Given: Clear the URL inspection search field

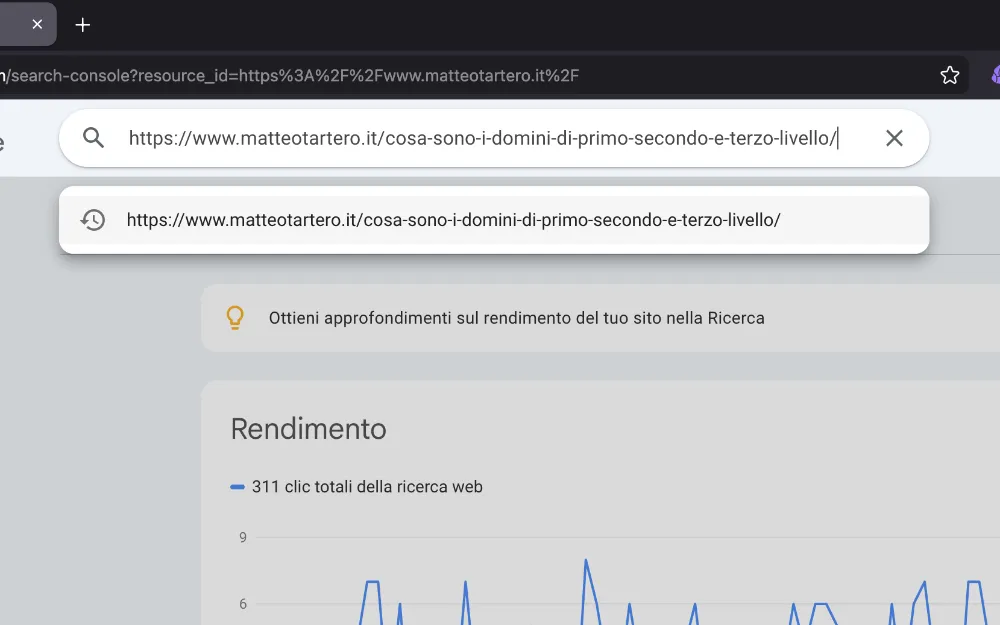Looking at the screenshot, I should pyautogui.click(x=894, y=138).
